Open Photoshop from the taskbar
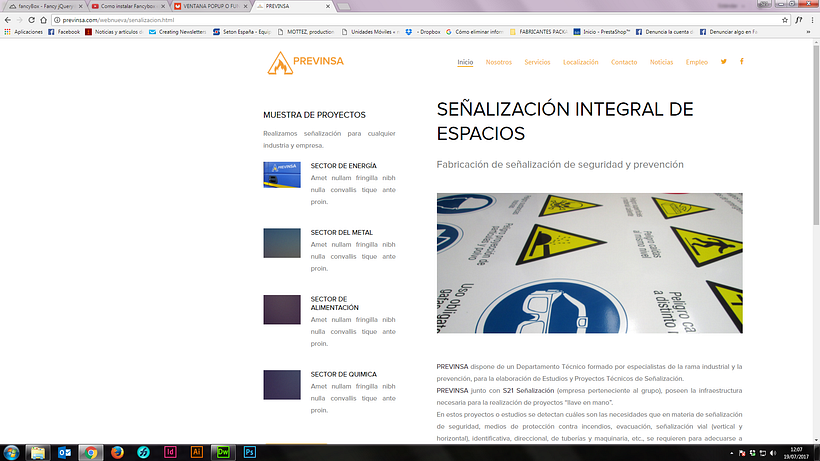 point(250,452)
